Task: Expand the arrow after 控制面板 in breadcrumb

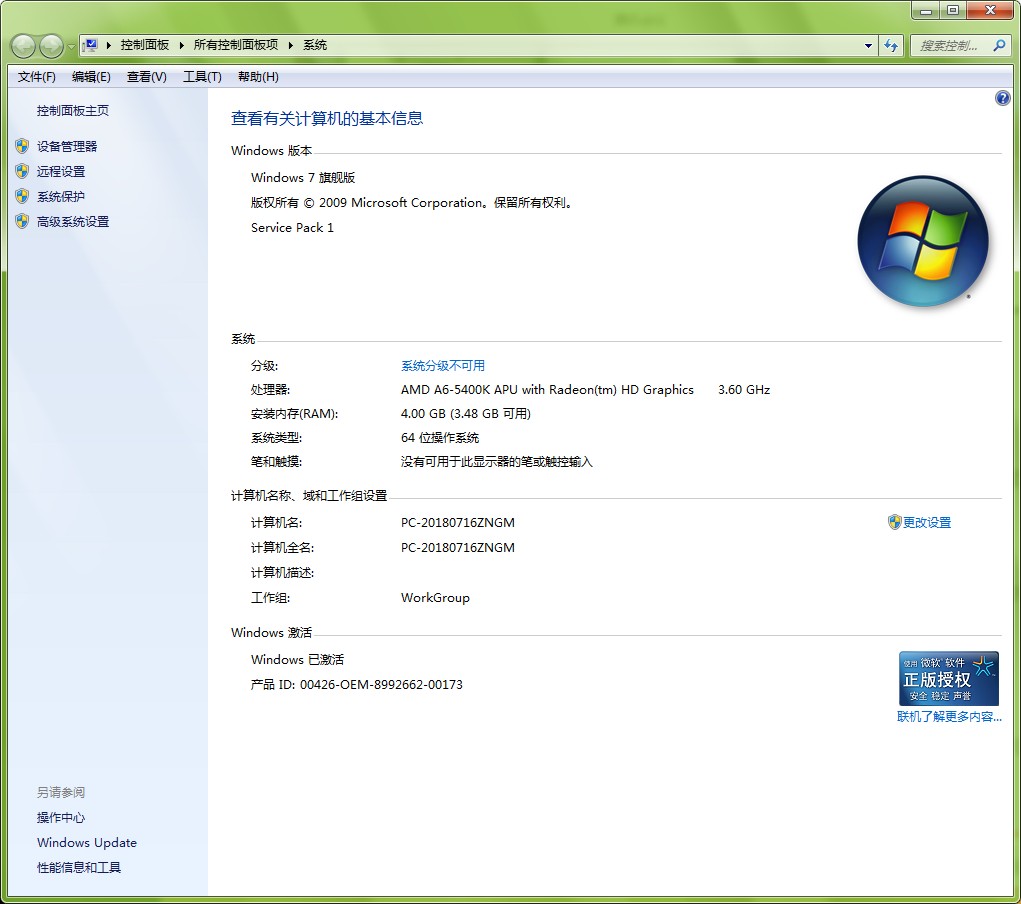Action: [x=181, y=45]
